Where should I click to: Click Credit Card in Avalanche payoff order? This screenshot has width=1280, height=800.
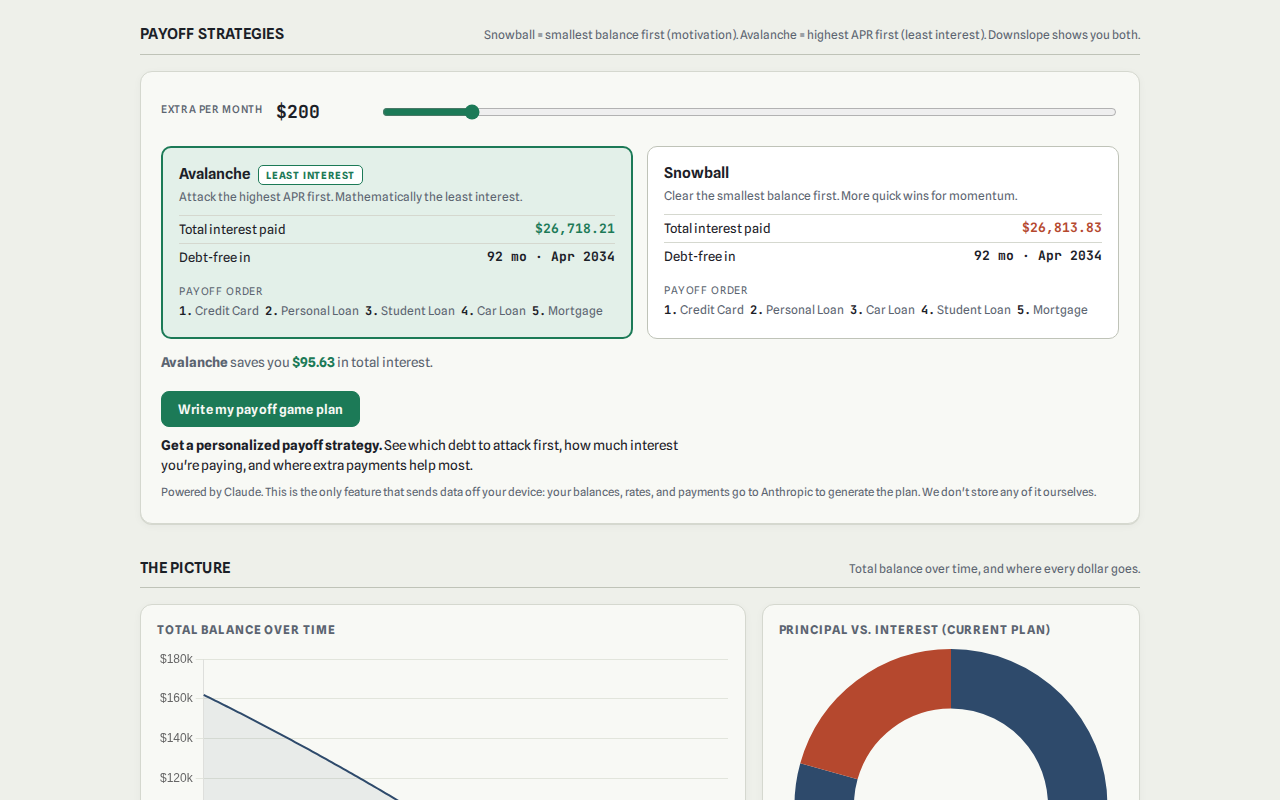click(227, 311)
